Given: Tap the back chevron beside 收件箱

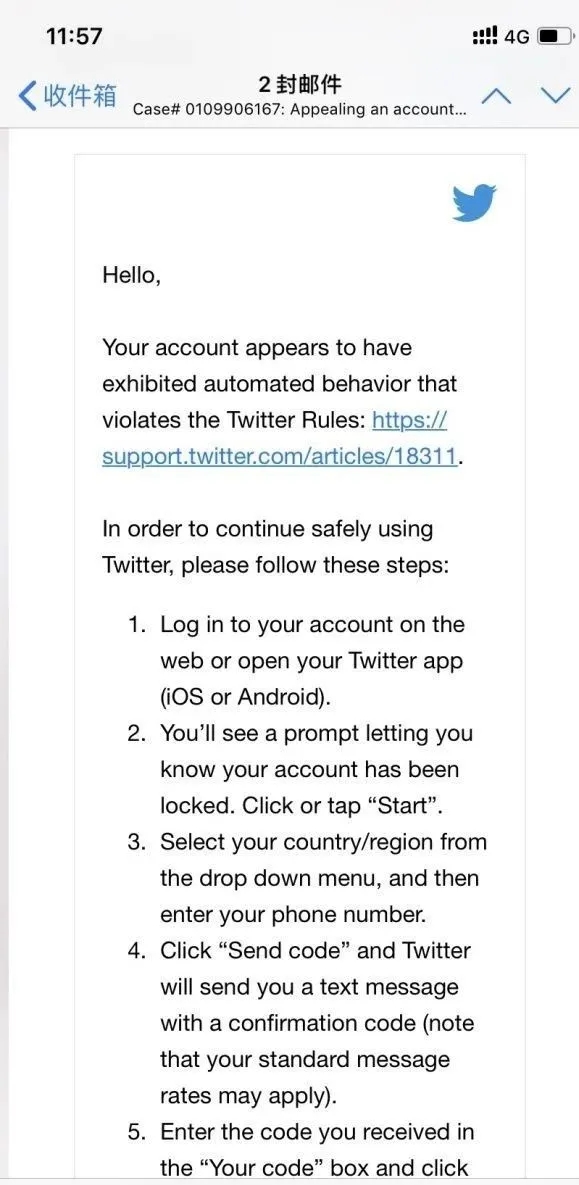Looking at the screenshot, I should tap(26, 96).
